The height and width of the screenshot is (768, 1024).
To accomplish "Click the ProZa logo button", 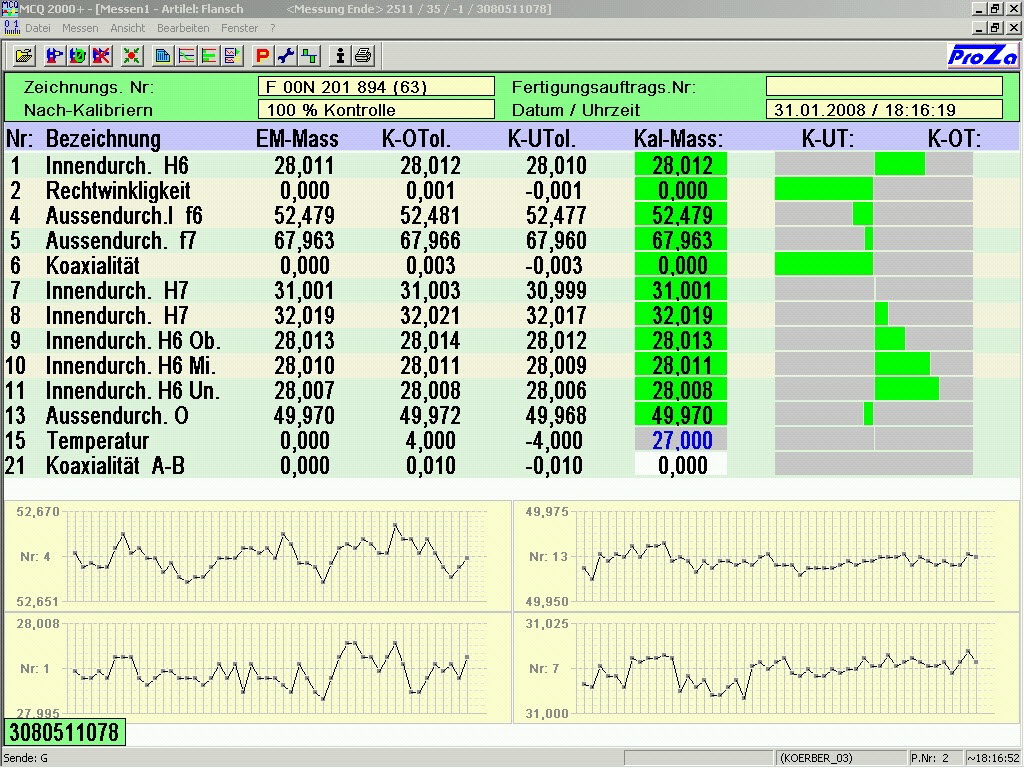I will point(981,55).
